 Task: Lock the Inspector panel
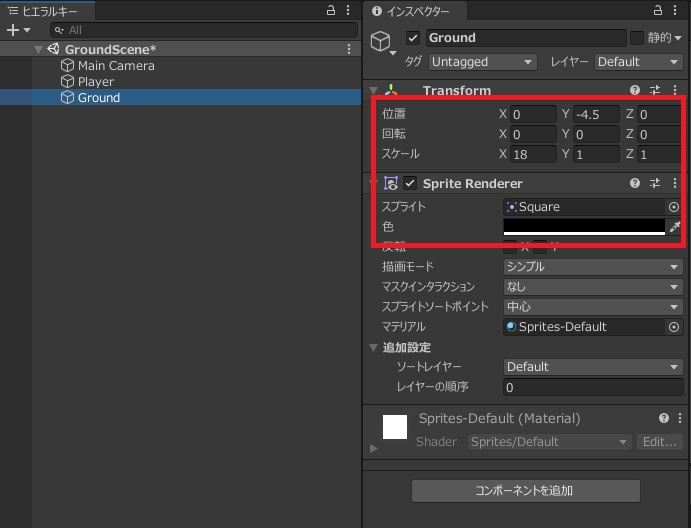point(658,10)
